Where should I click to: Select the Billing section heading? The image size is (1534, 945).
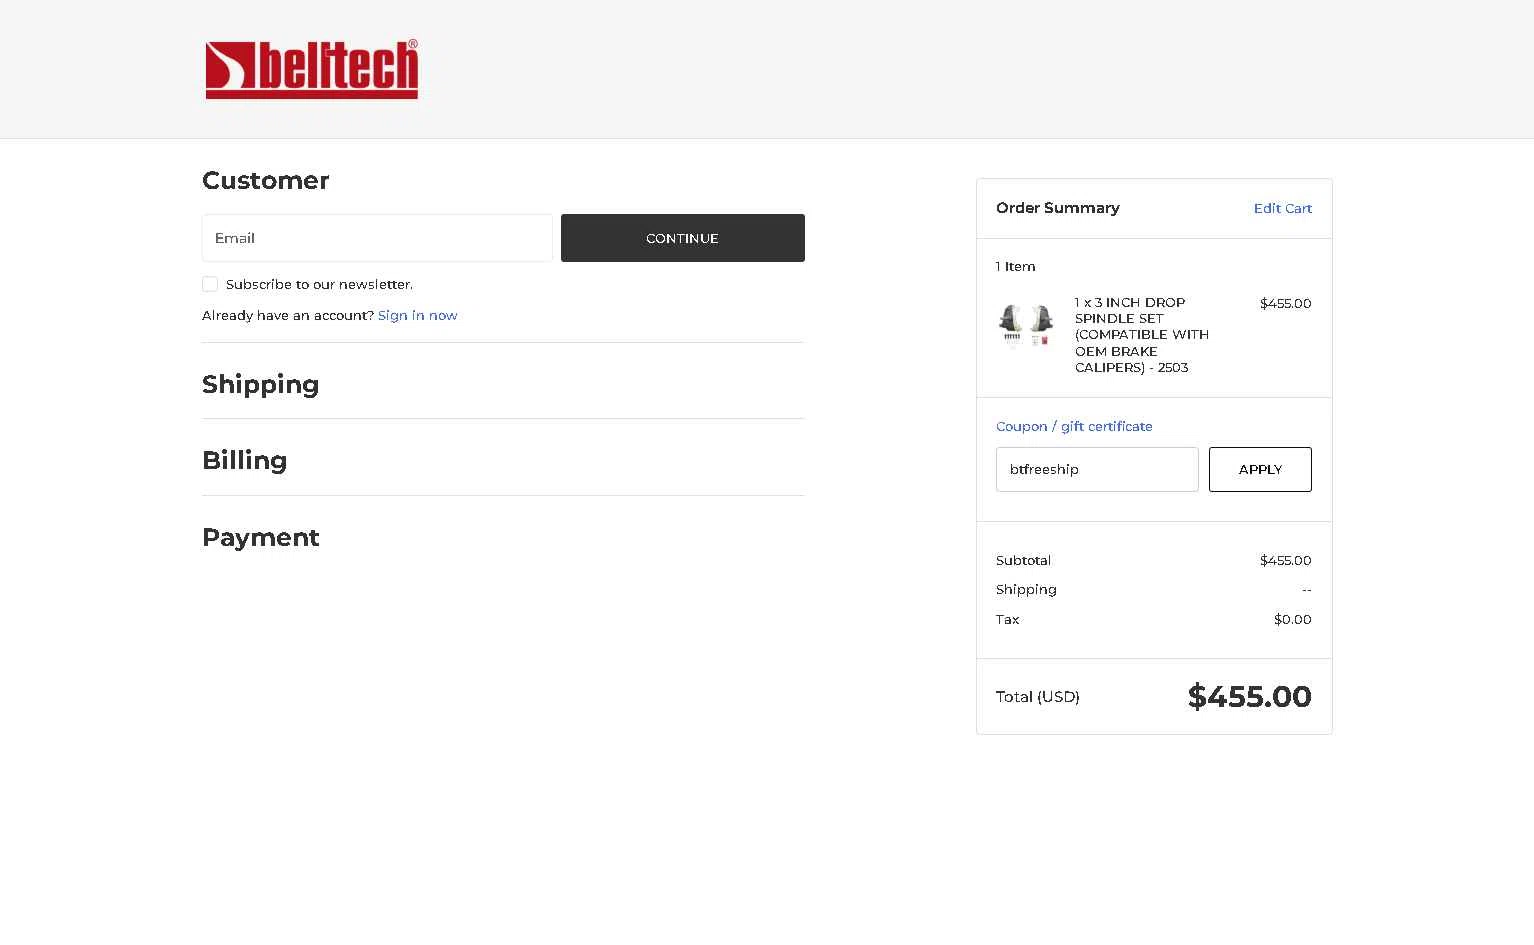coord(245,460)
